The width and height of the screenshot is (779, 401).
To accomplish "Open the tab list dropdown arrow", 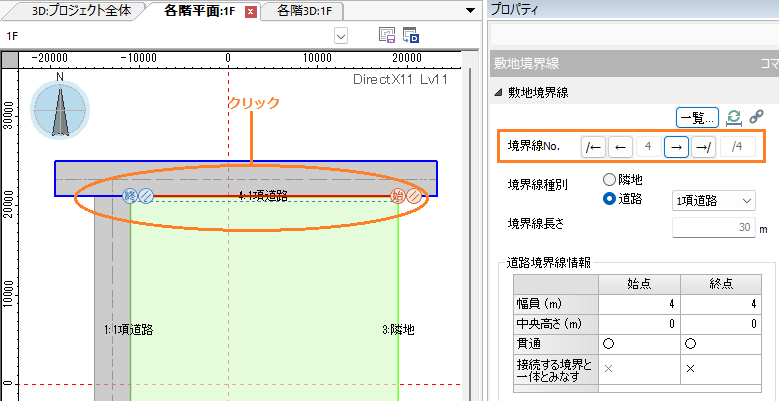I will coord(470,11).
